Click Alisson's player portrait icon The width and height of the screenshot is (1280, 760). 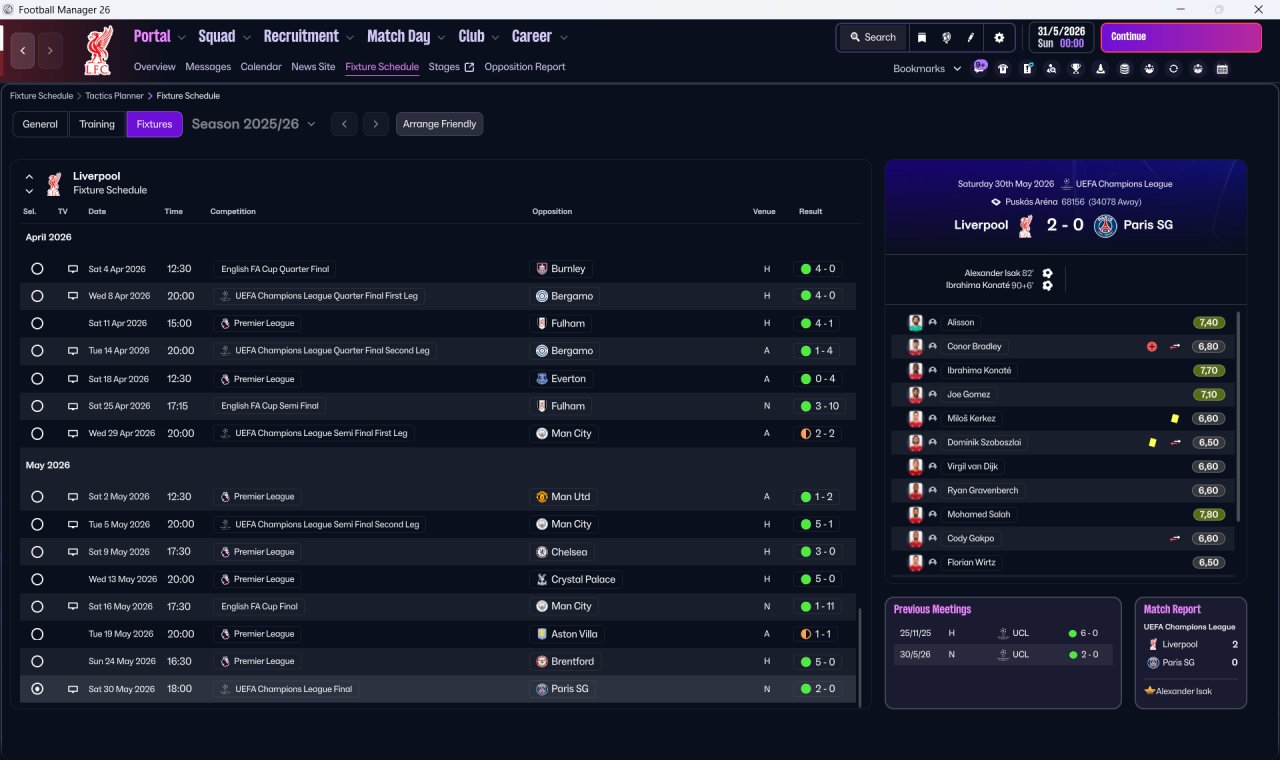(915, 322)
